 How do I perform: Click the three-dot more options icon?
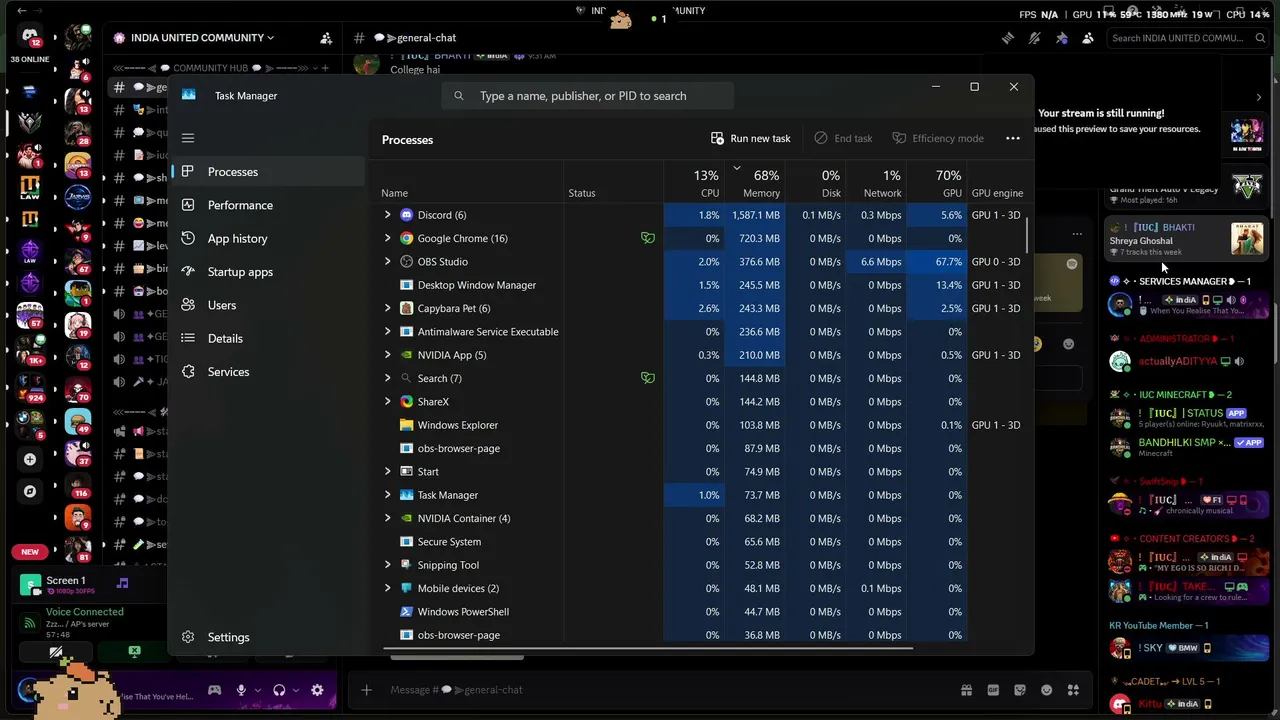pos(1013,138)
